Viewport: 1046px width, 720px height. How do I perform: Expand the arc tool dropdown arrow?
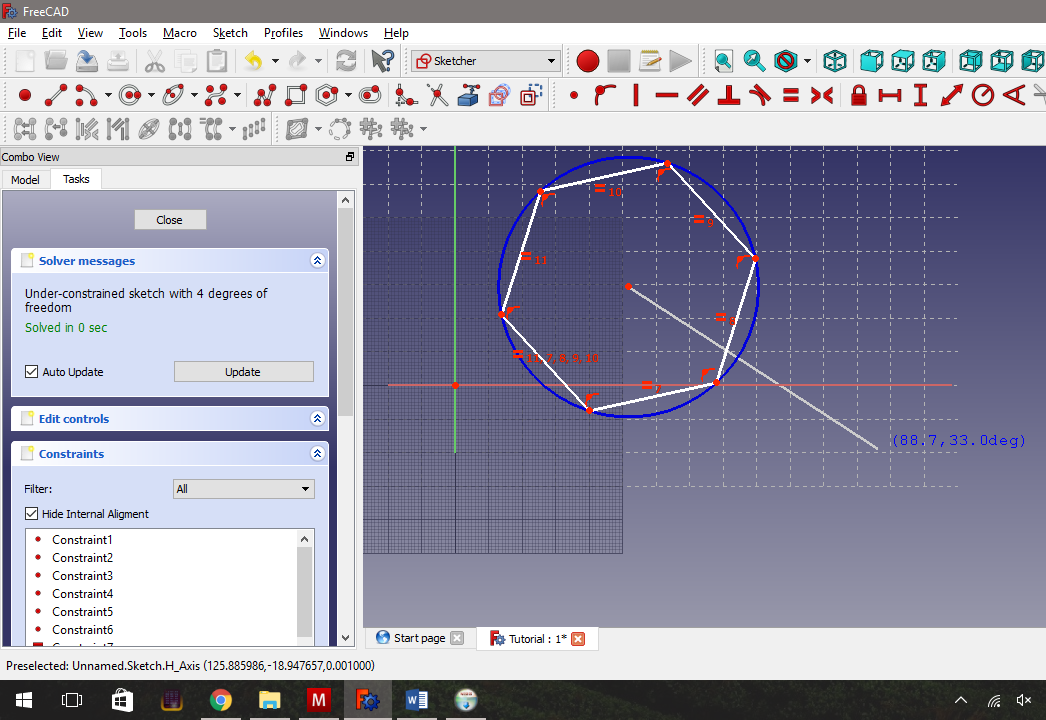(107, 95)
